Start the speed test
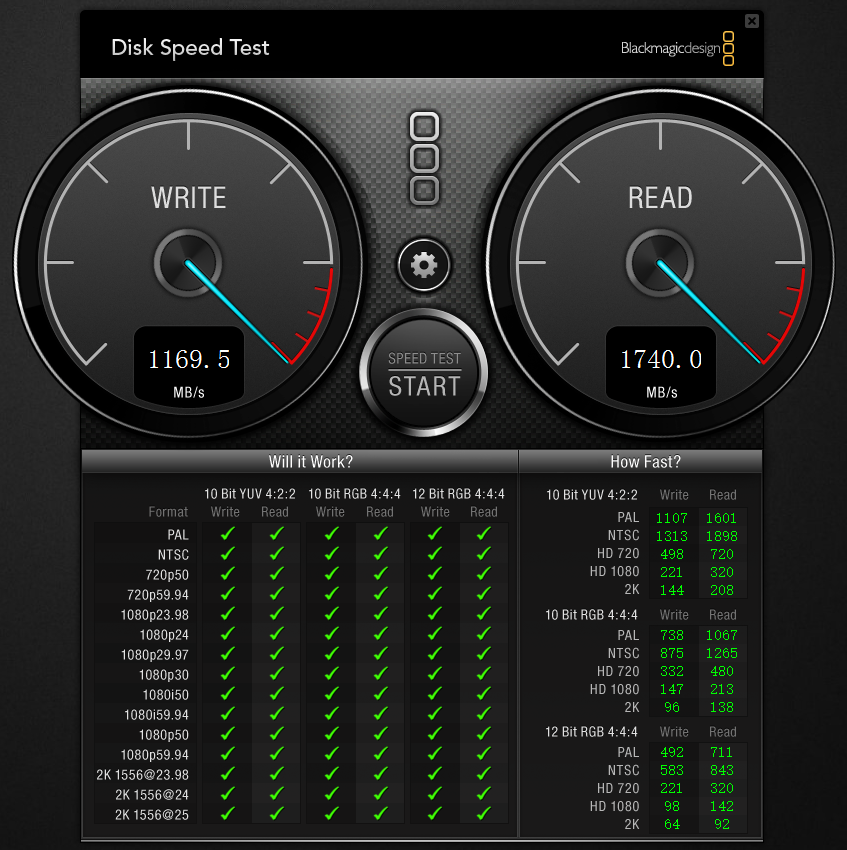 tap(424, 373)
